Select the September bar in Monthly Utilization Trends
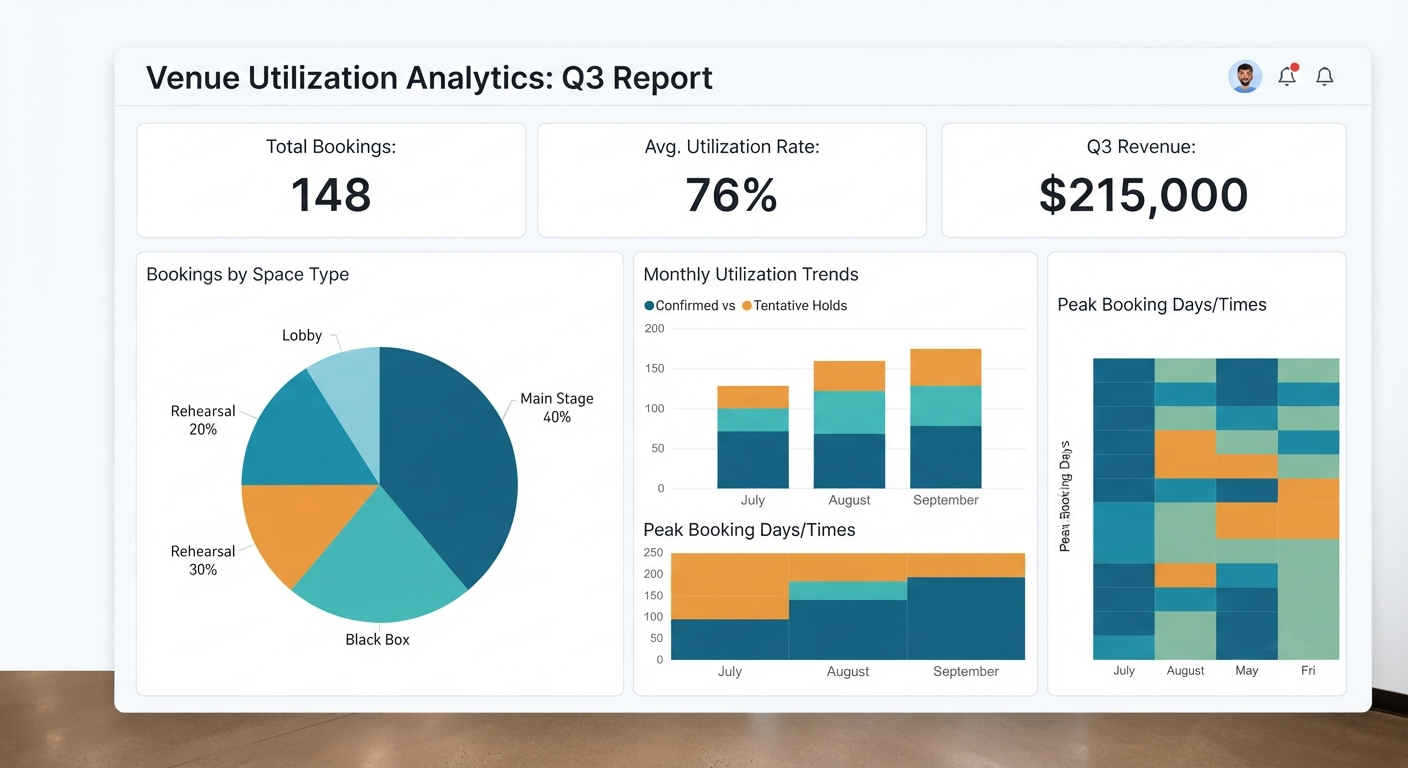The width and height of the screenshot is (1408, 768). (946, 418)
